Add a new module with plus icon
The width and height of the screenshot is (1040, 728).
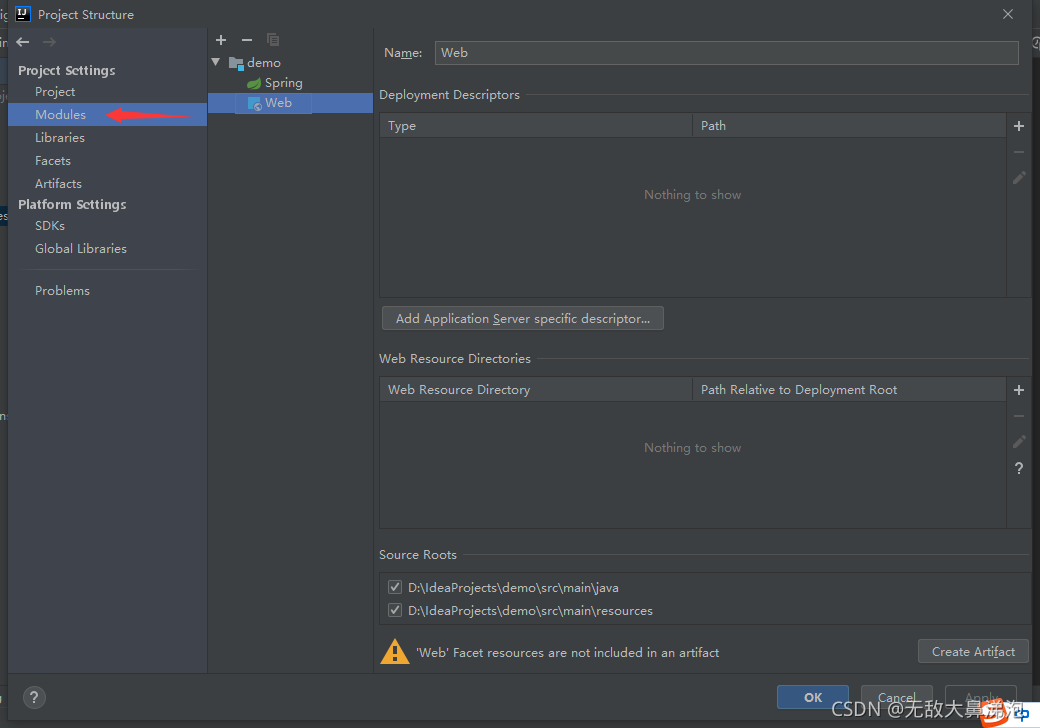tap(221, 40)
